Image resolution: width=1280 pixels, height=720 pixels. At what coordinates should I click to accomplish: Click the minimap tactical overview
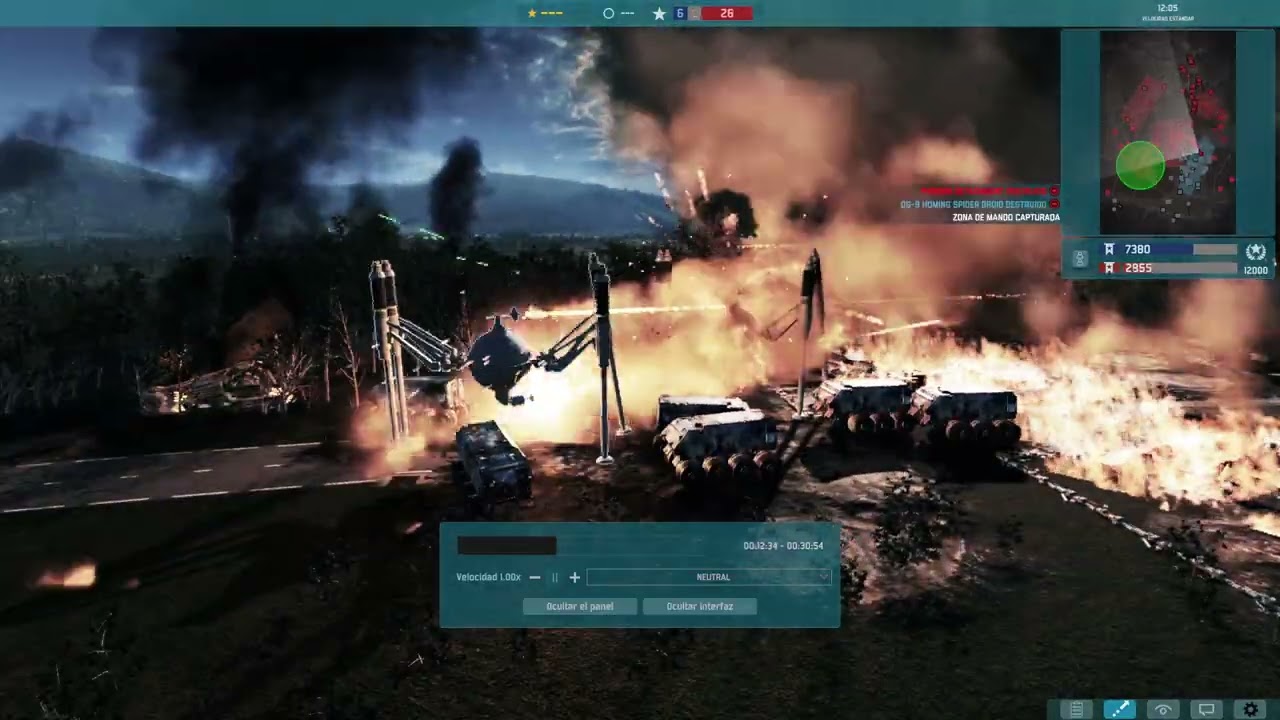(1168, 132)
